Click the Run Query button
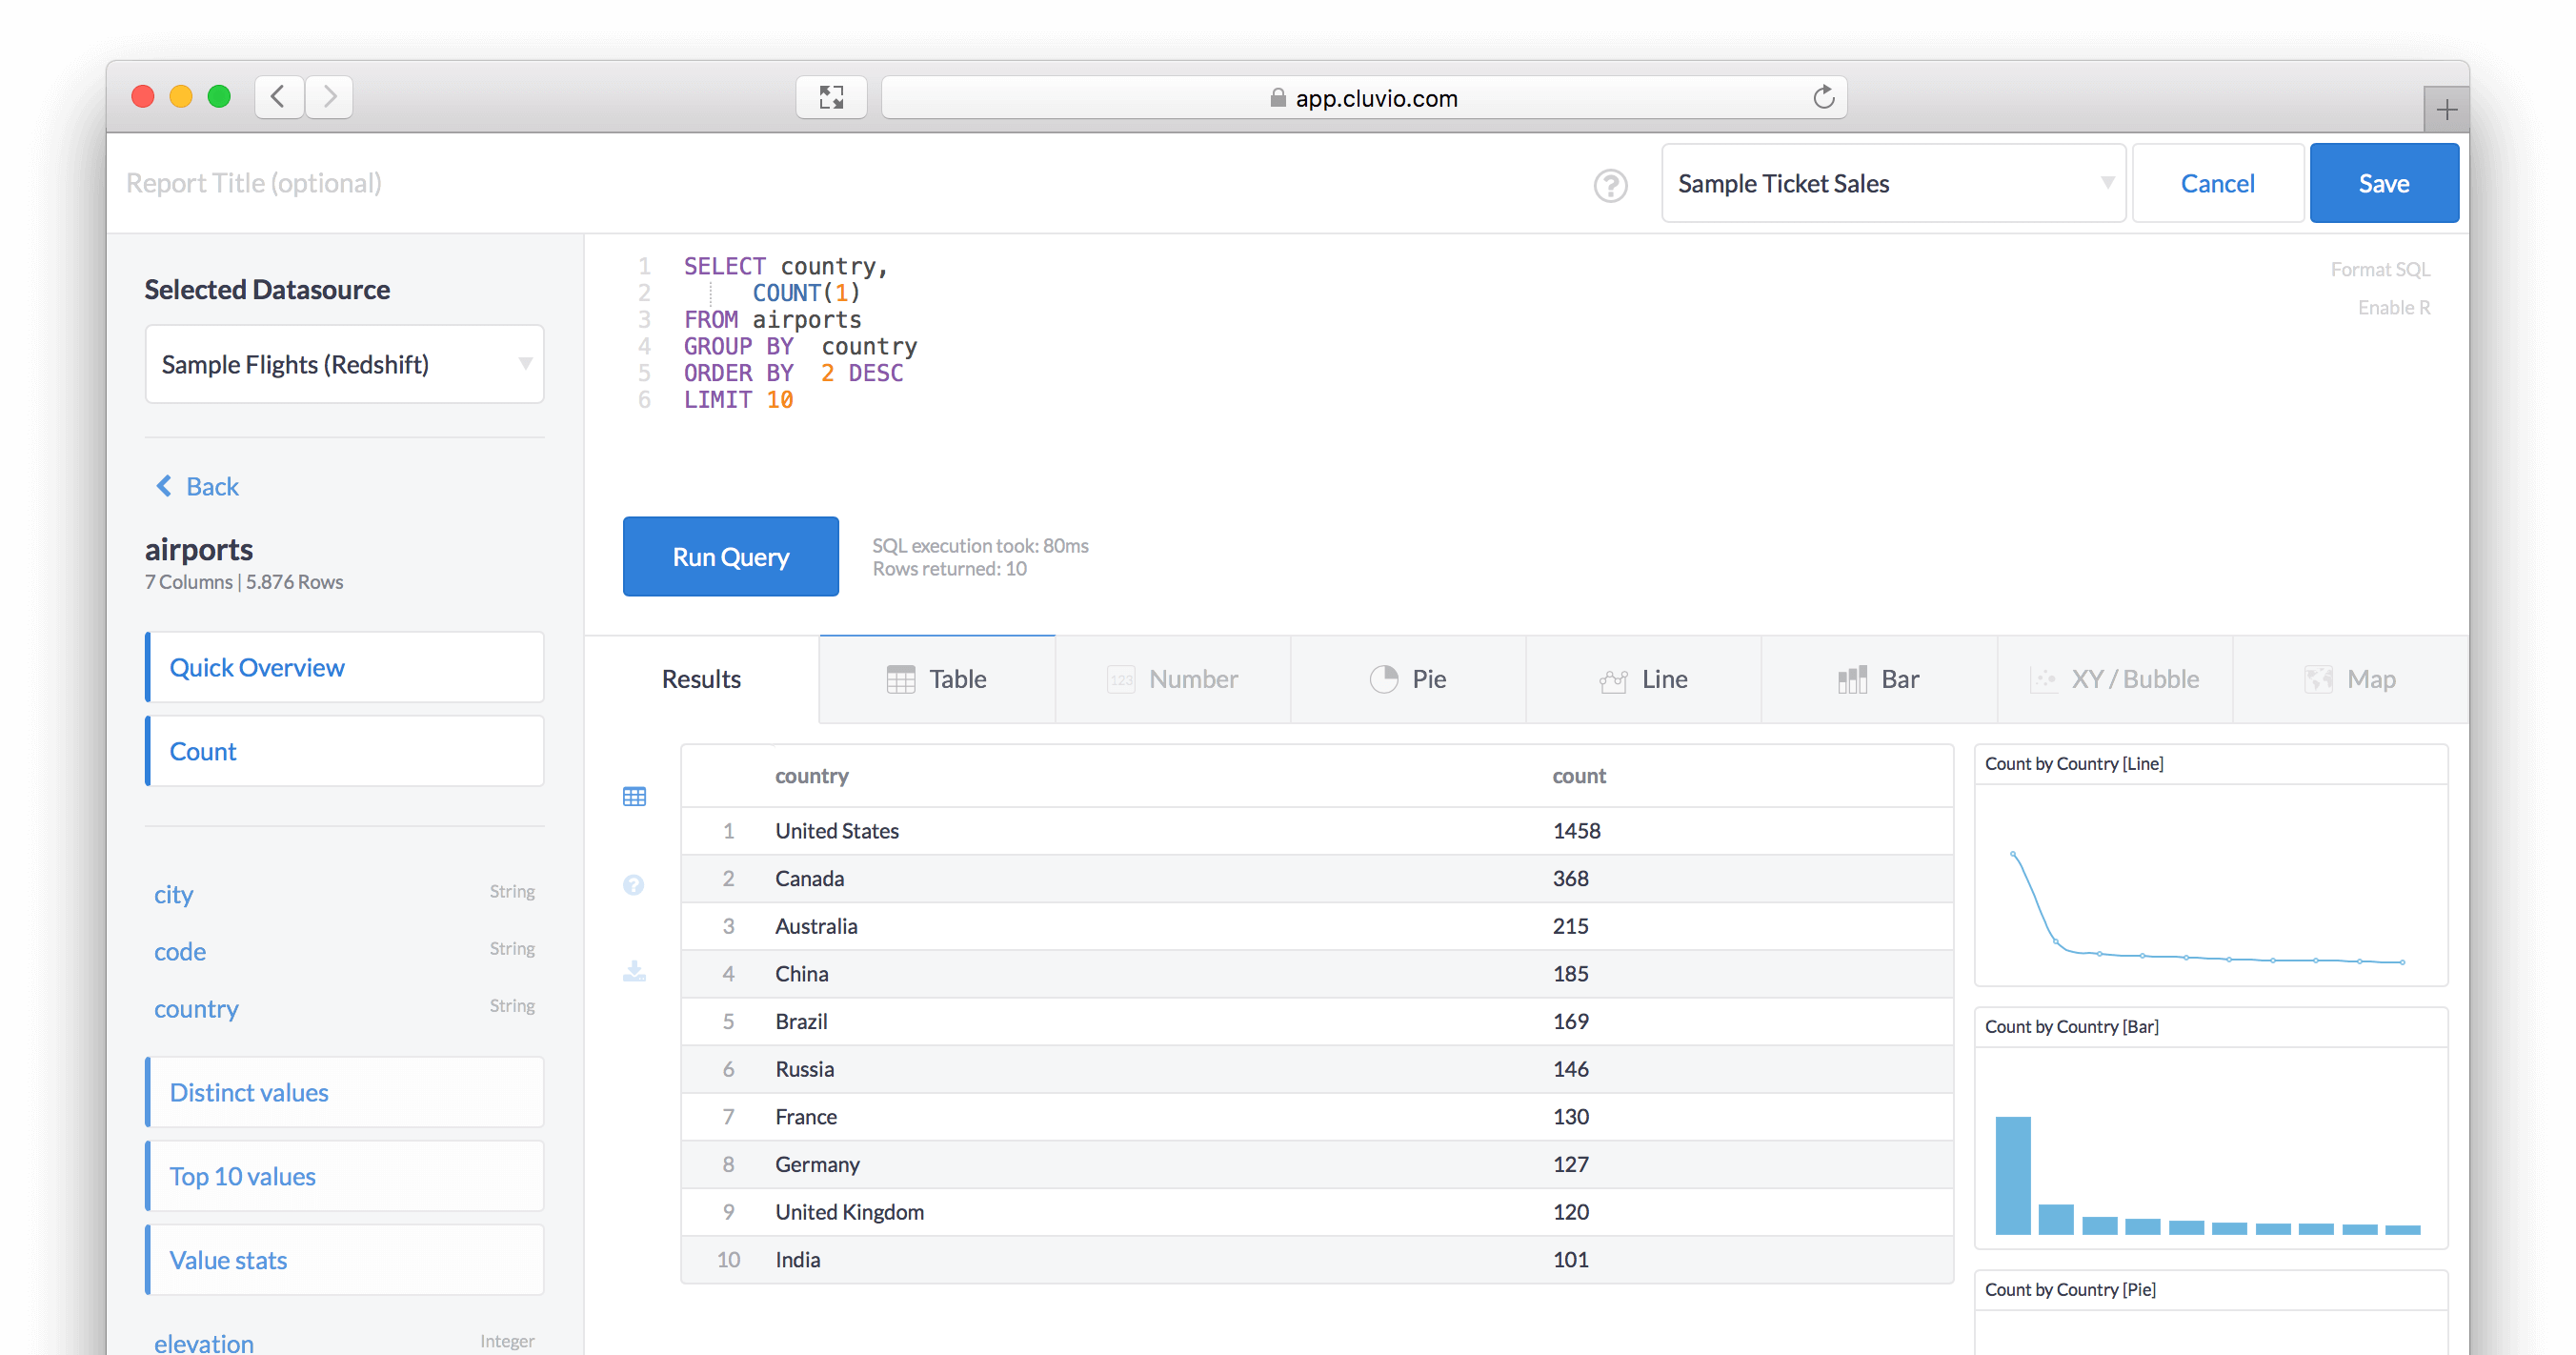 point(730,557)
